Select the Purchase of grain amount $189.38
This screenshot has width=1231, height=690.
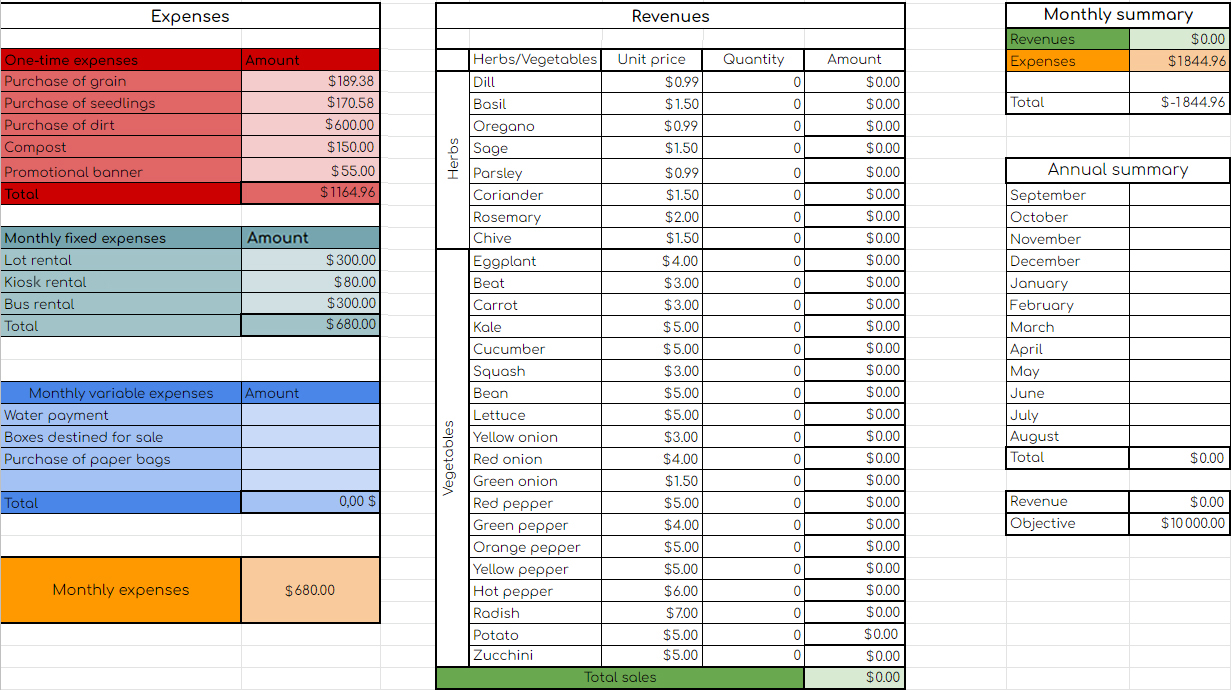[310, 81]
